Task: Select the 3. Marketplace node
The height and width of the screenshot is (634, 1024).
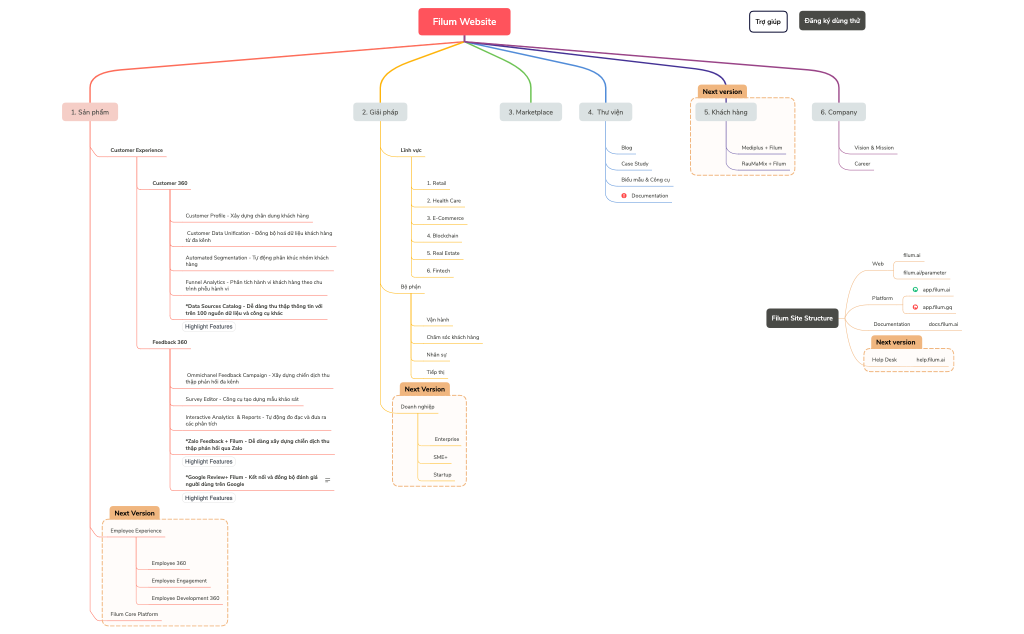Action: click(x=529, y=112)
